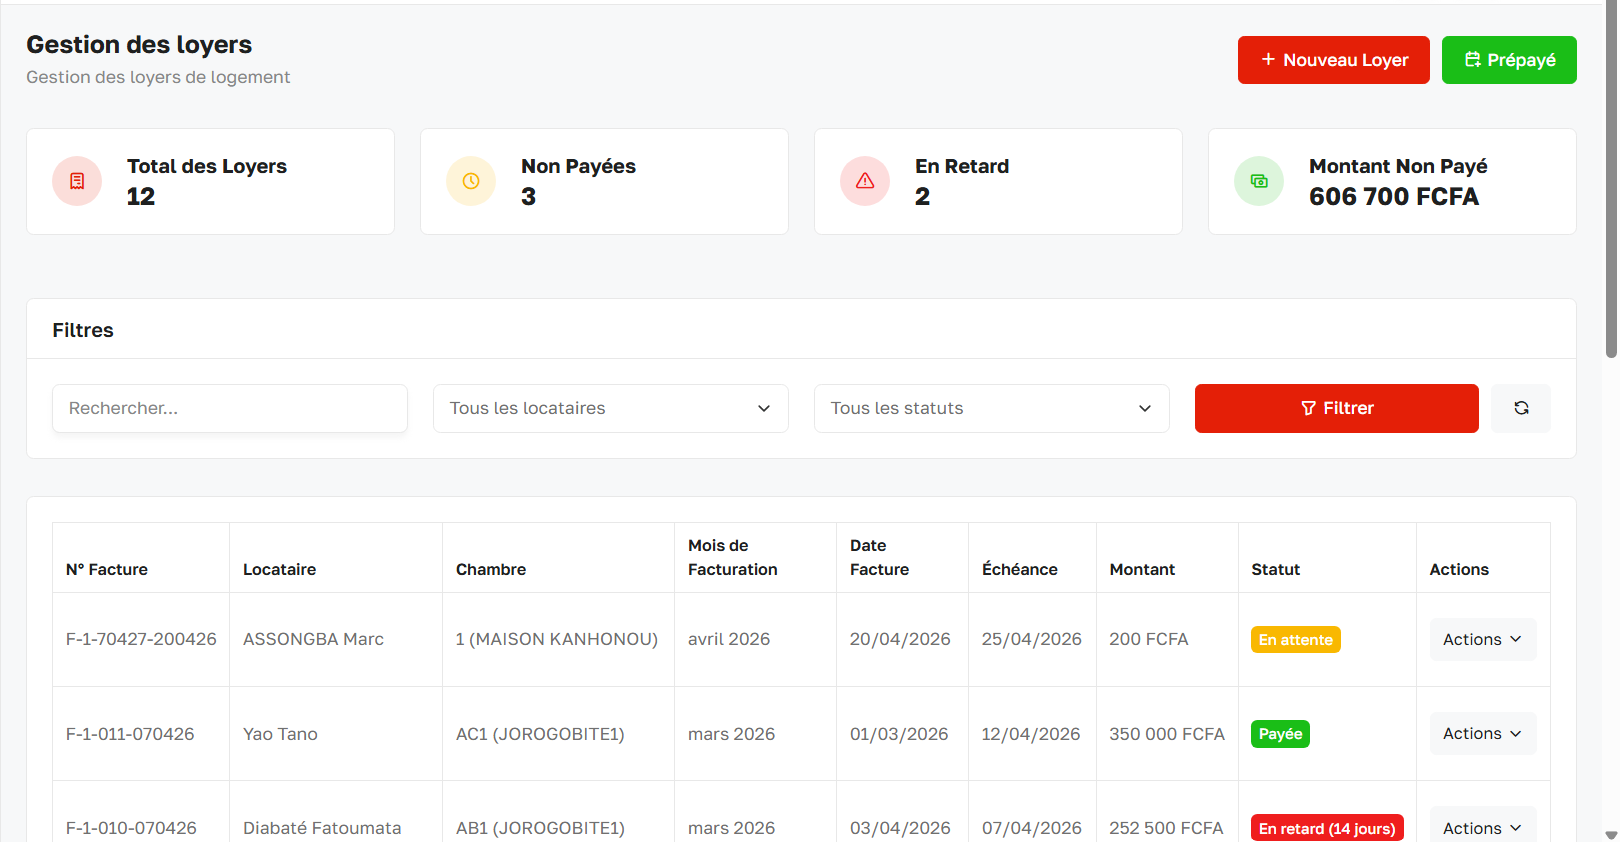This screenshot has width=1620, height=842.
Task: Click the Payée status badge
Action: [1280, 734]
